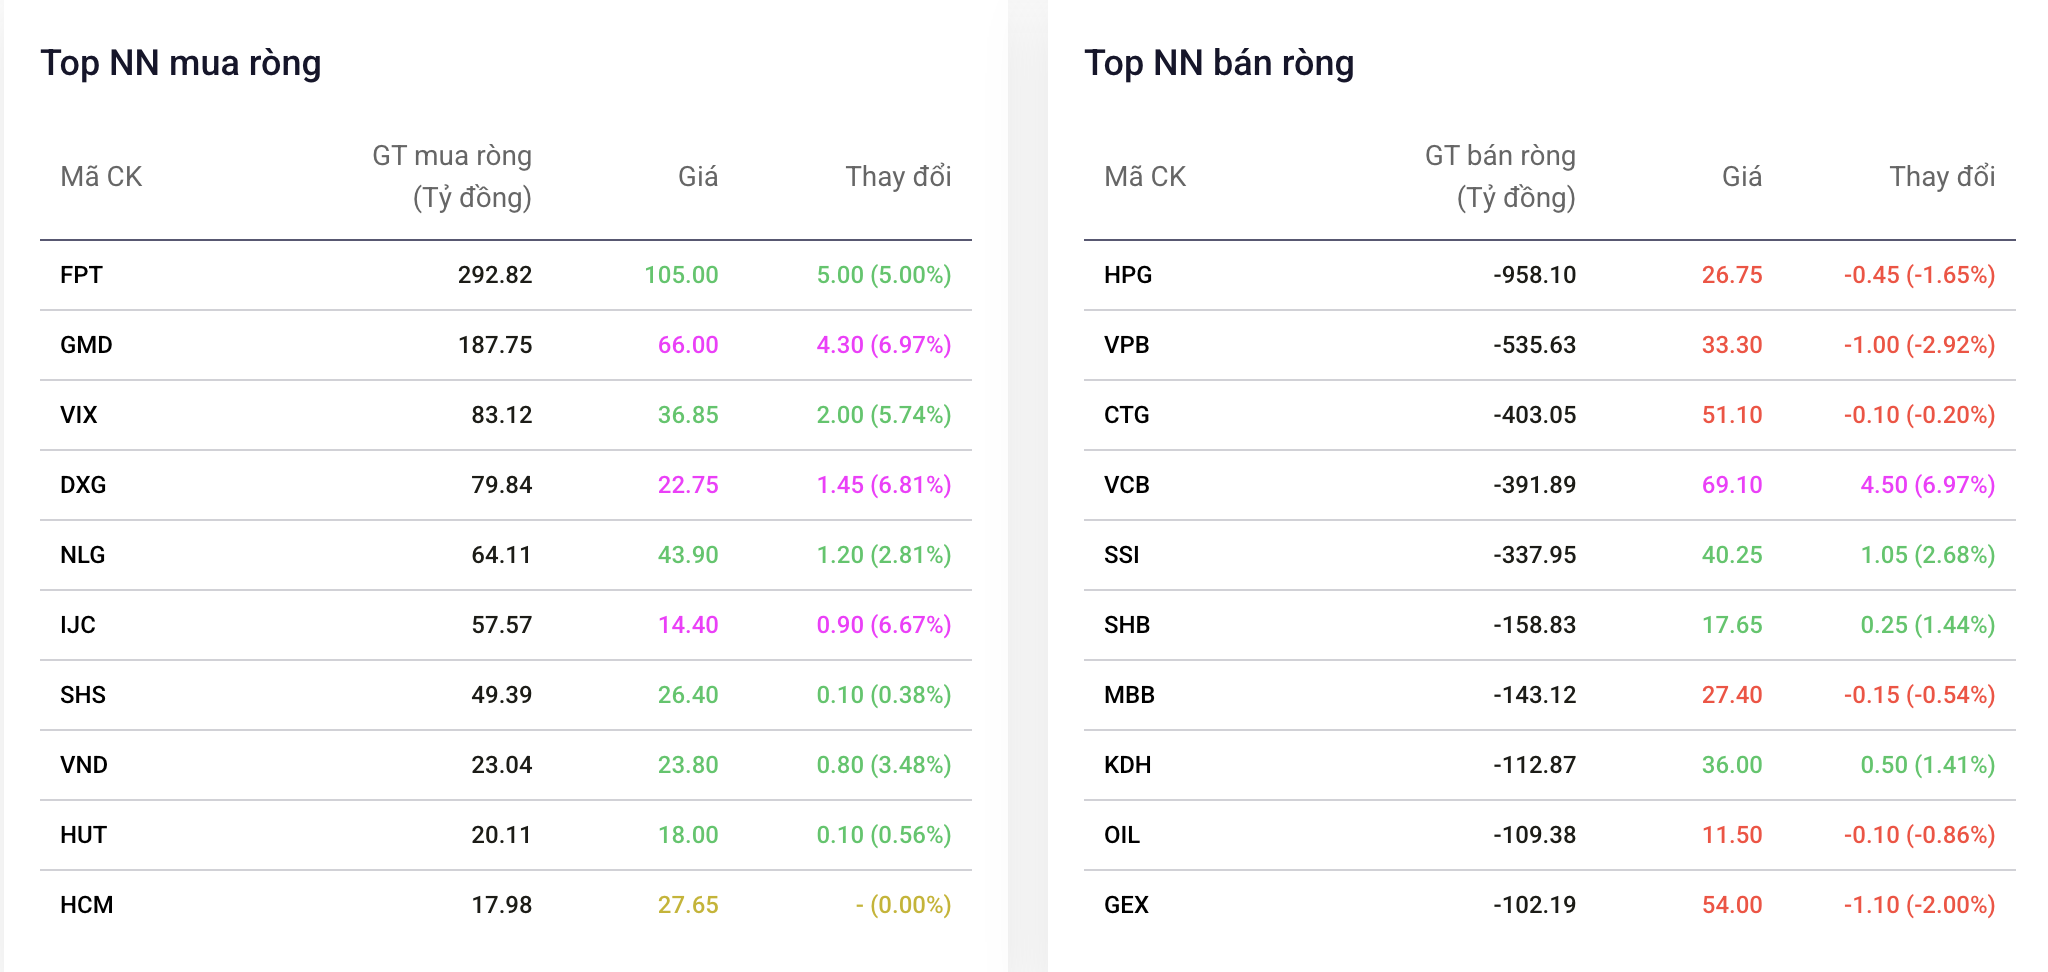The height and width of the screenshot is (972, 2048).
Task: Click the HPG ticker in net sell table
Action: (1128, 275)
